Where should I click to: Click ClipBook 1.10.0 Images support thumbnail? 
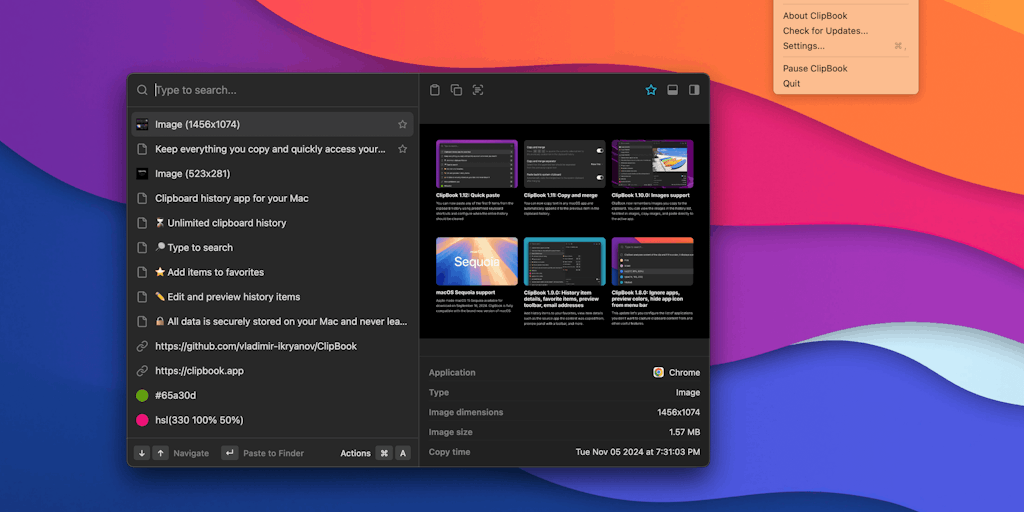652,164
